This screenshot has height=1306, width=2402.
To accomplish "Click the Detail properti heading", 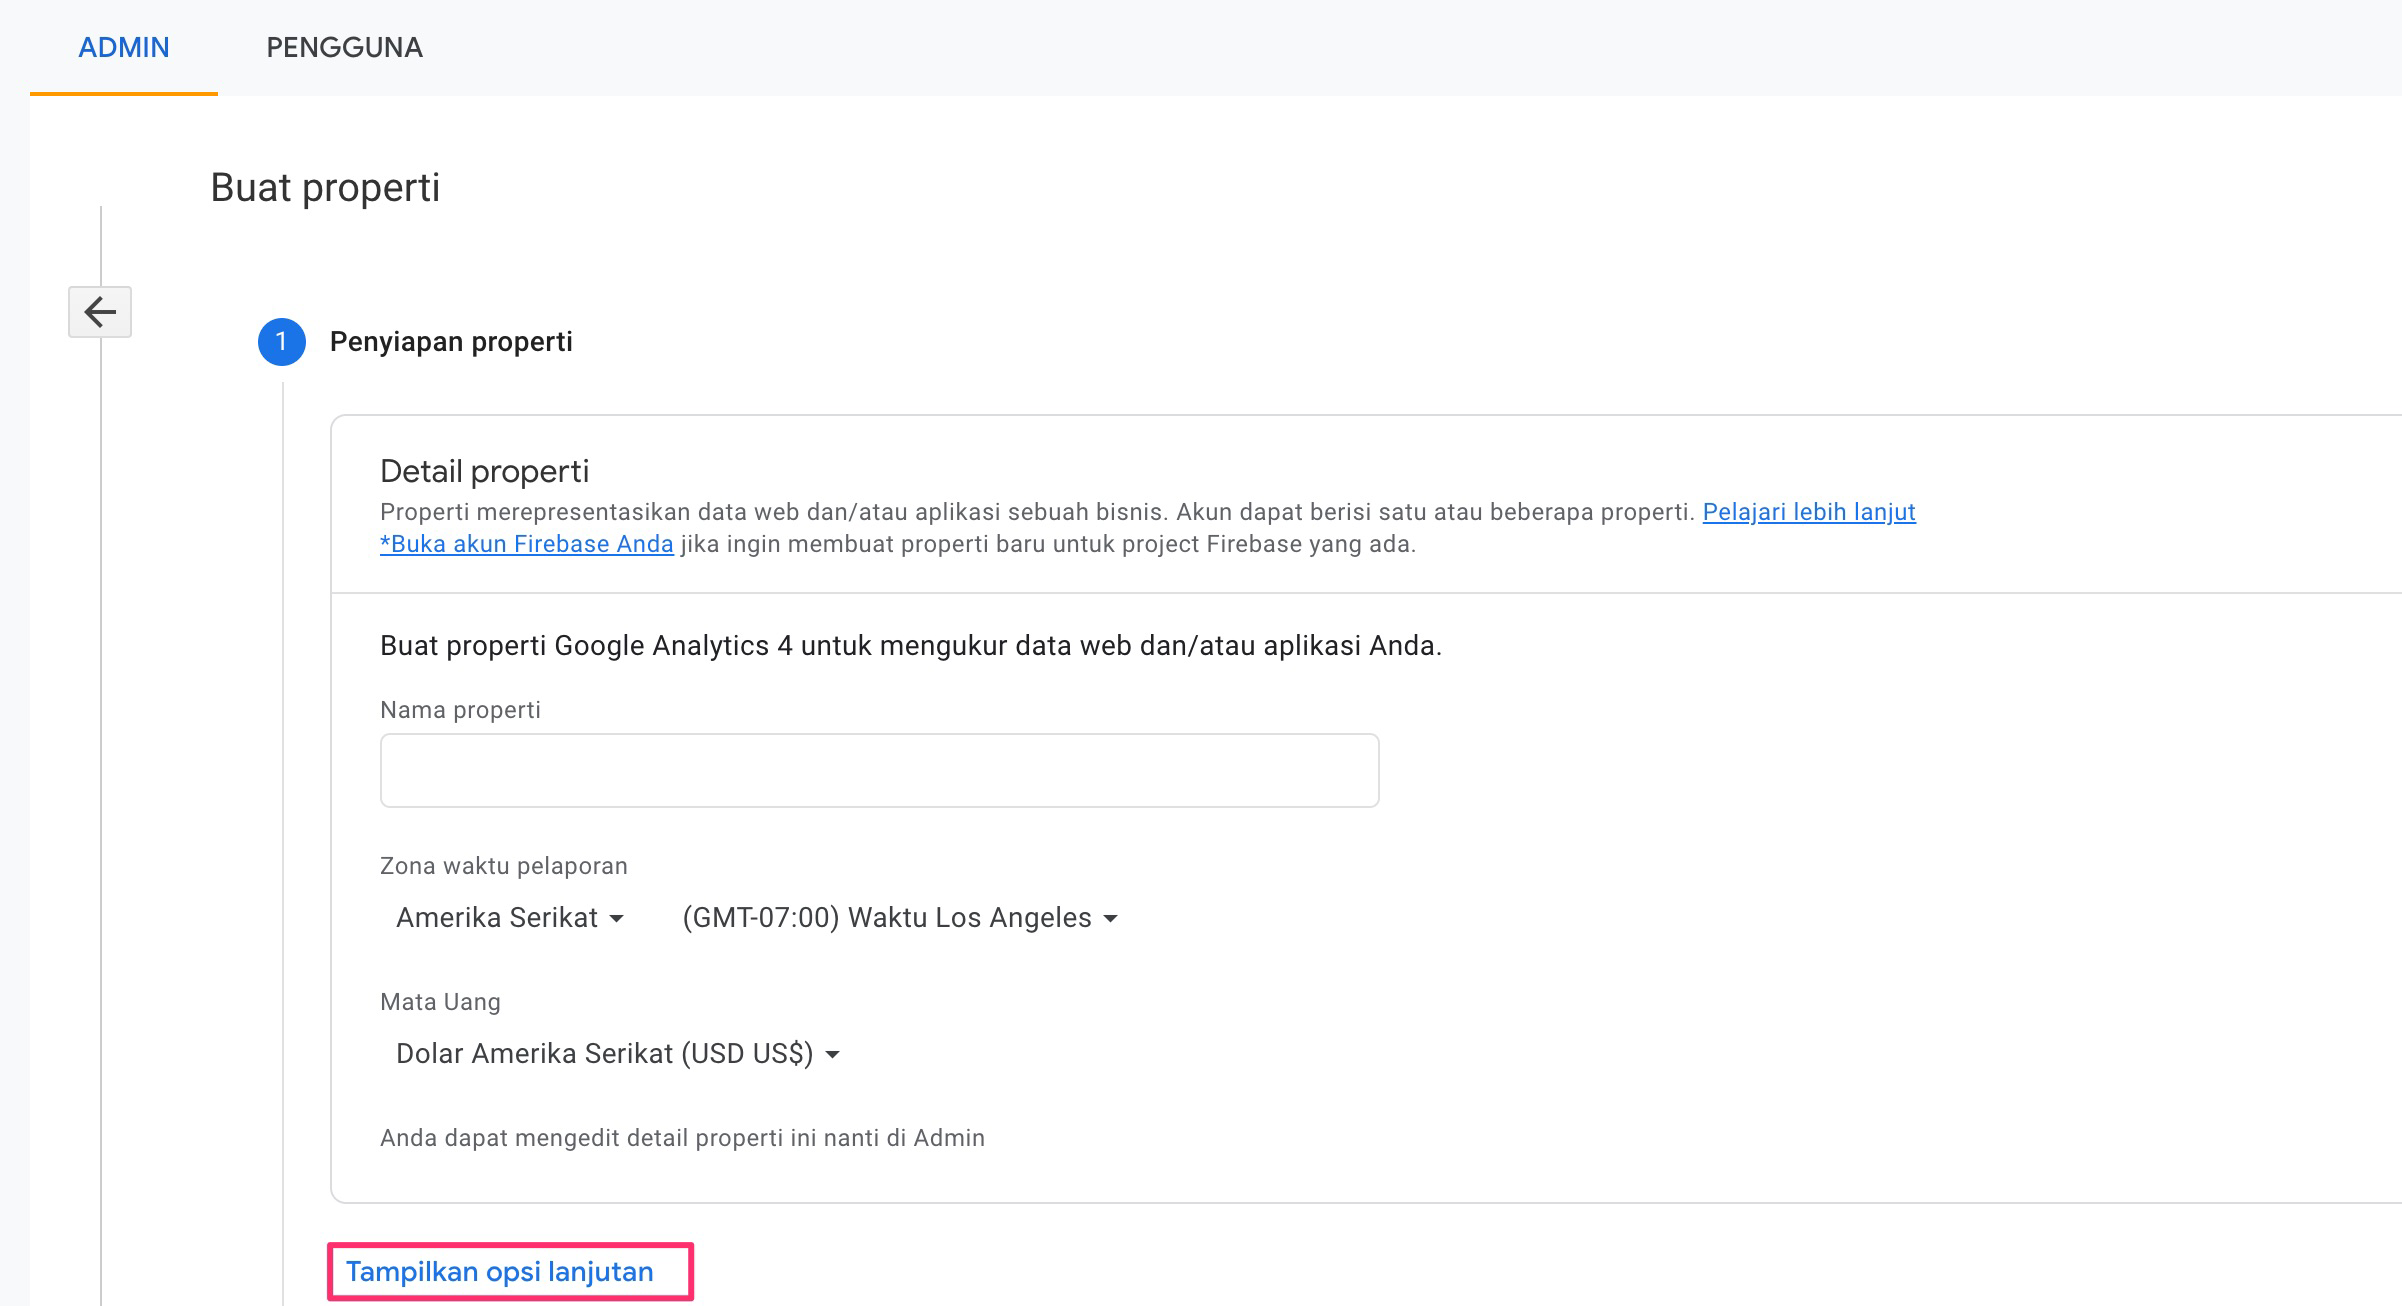I will (x=485, y=471).
